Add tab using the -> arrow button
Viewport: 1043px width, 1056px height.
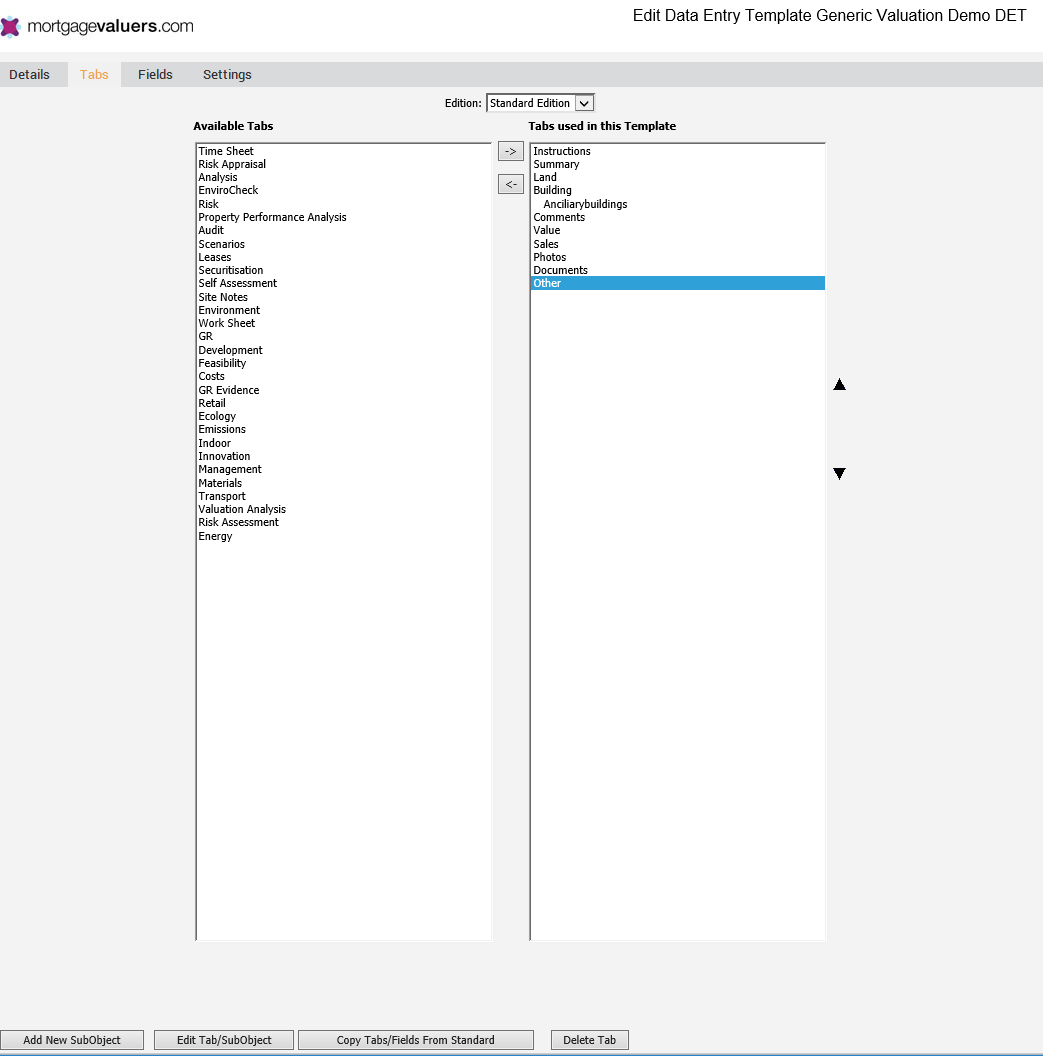(x=510, y=152)
